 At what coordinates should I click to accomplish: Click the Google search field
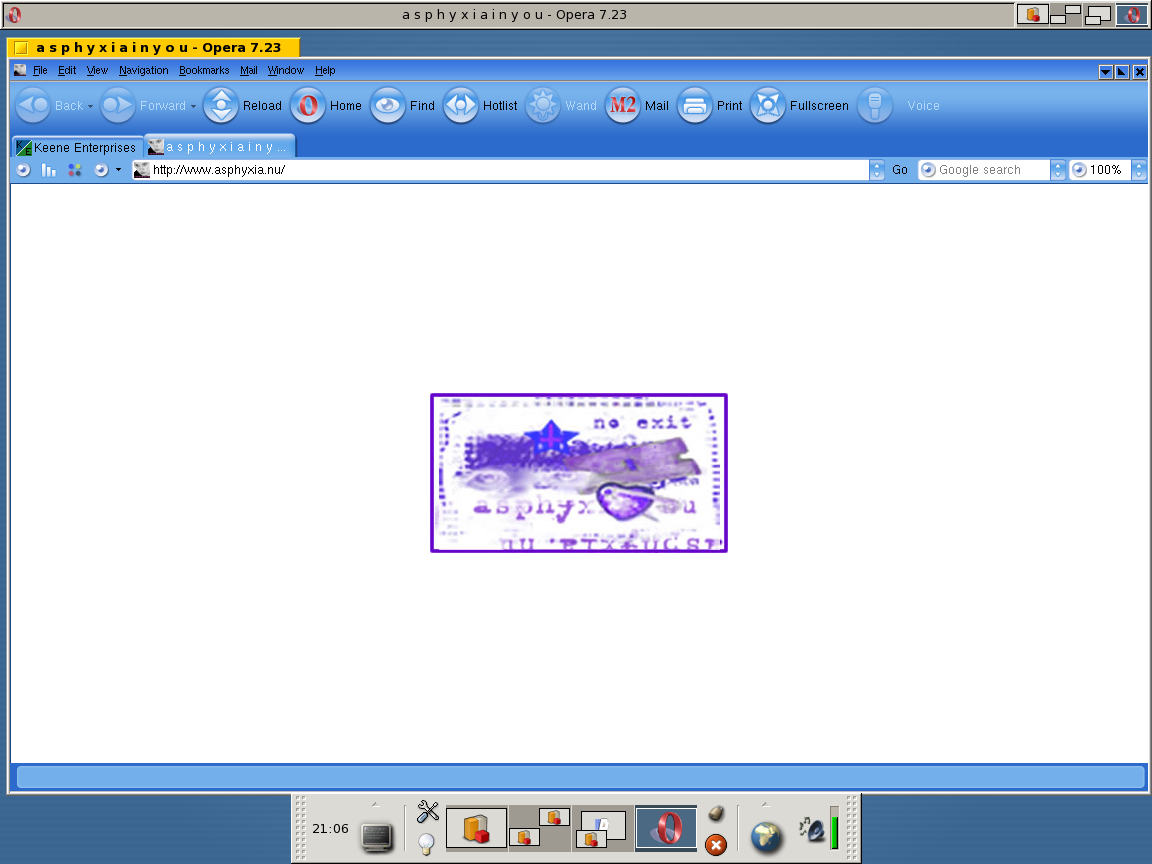click(x=984, y=170)
